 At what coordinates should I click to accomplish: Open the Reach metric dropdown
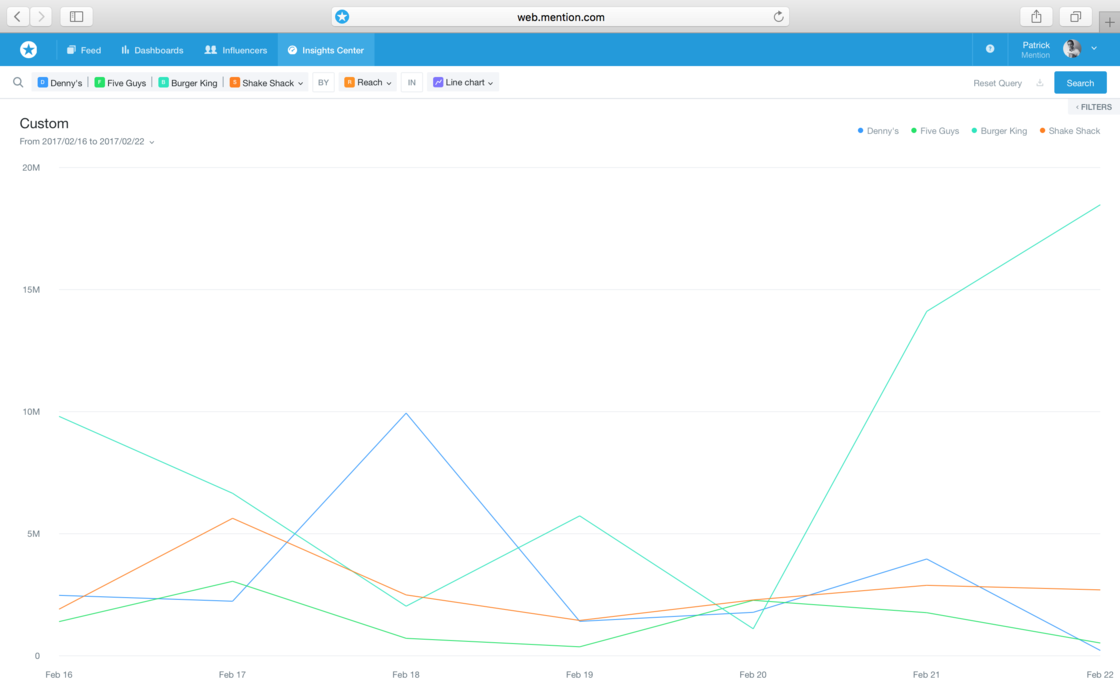[x=369, y=83]
